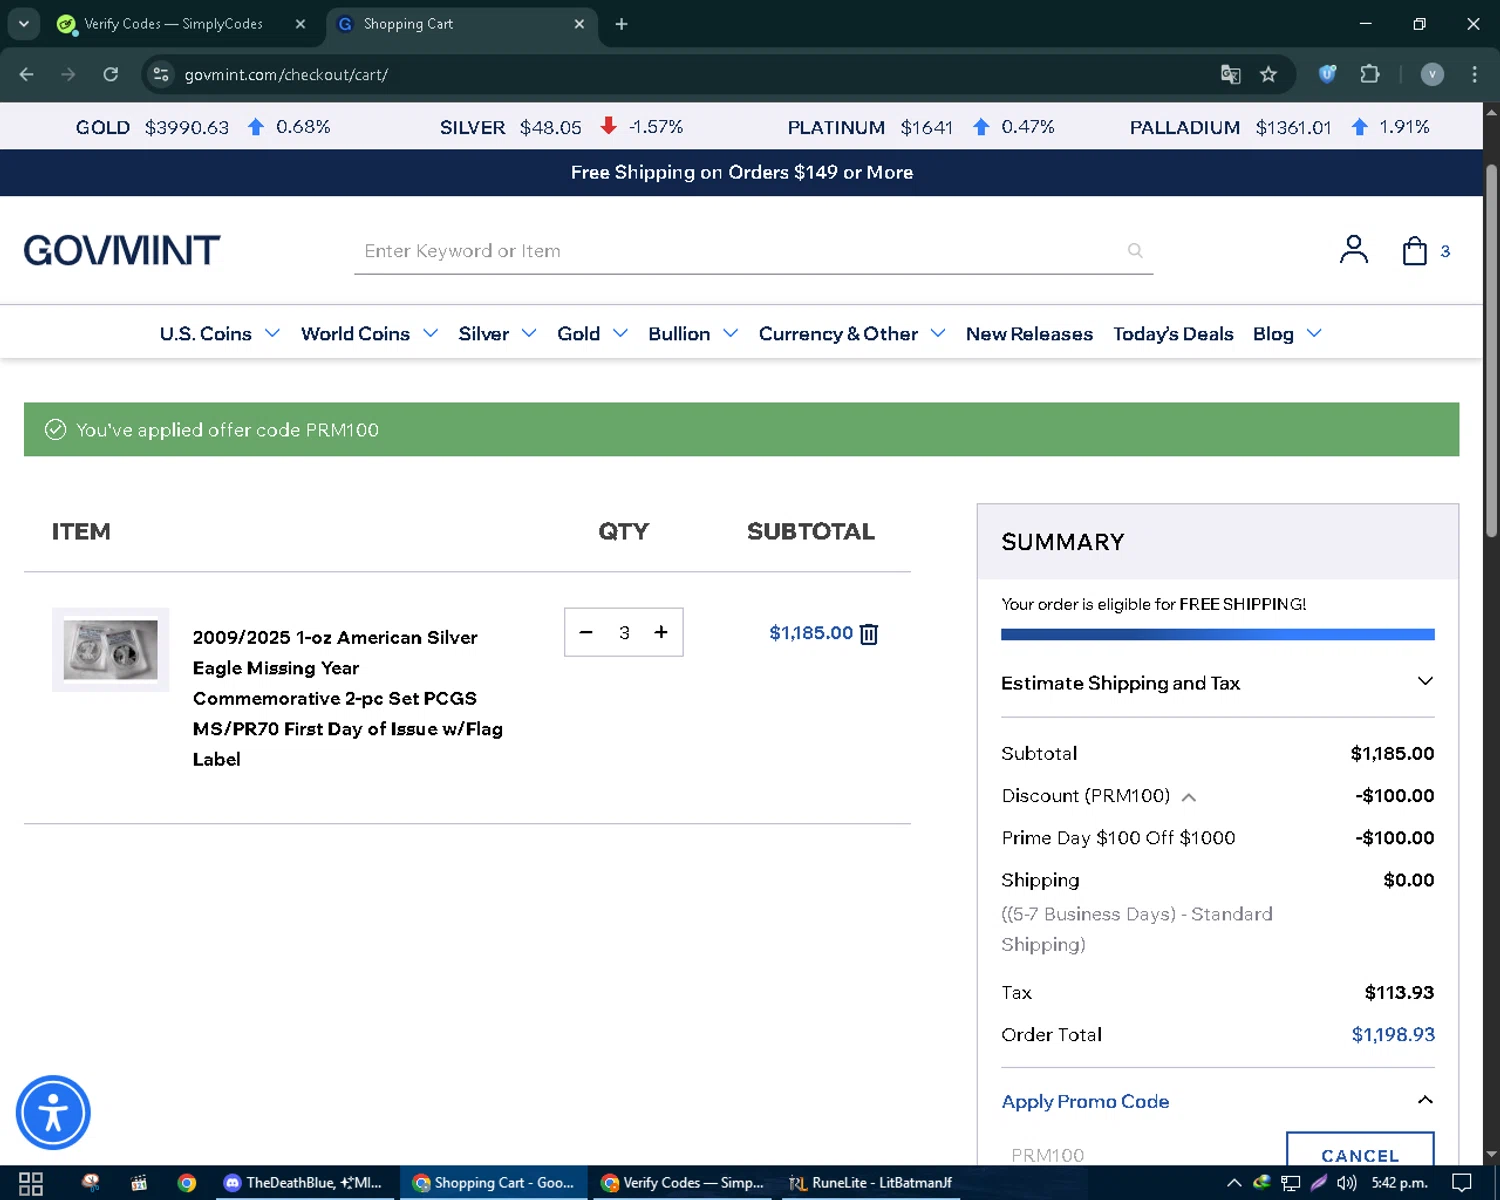The image size is (1500, 1200).
Task: Delete the Silver Eagle set with trash icon
Action: pyautogui.click(x=869, y=634)
